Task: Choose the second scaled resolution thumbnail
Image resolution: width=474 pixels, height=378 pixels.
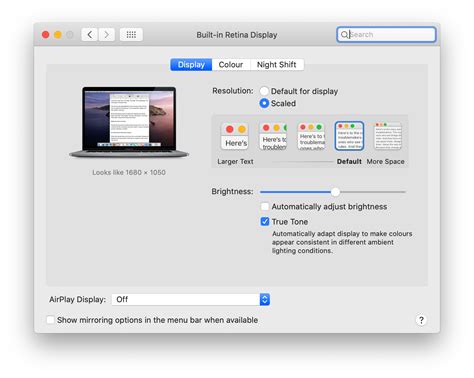Action: 273,136
